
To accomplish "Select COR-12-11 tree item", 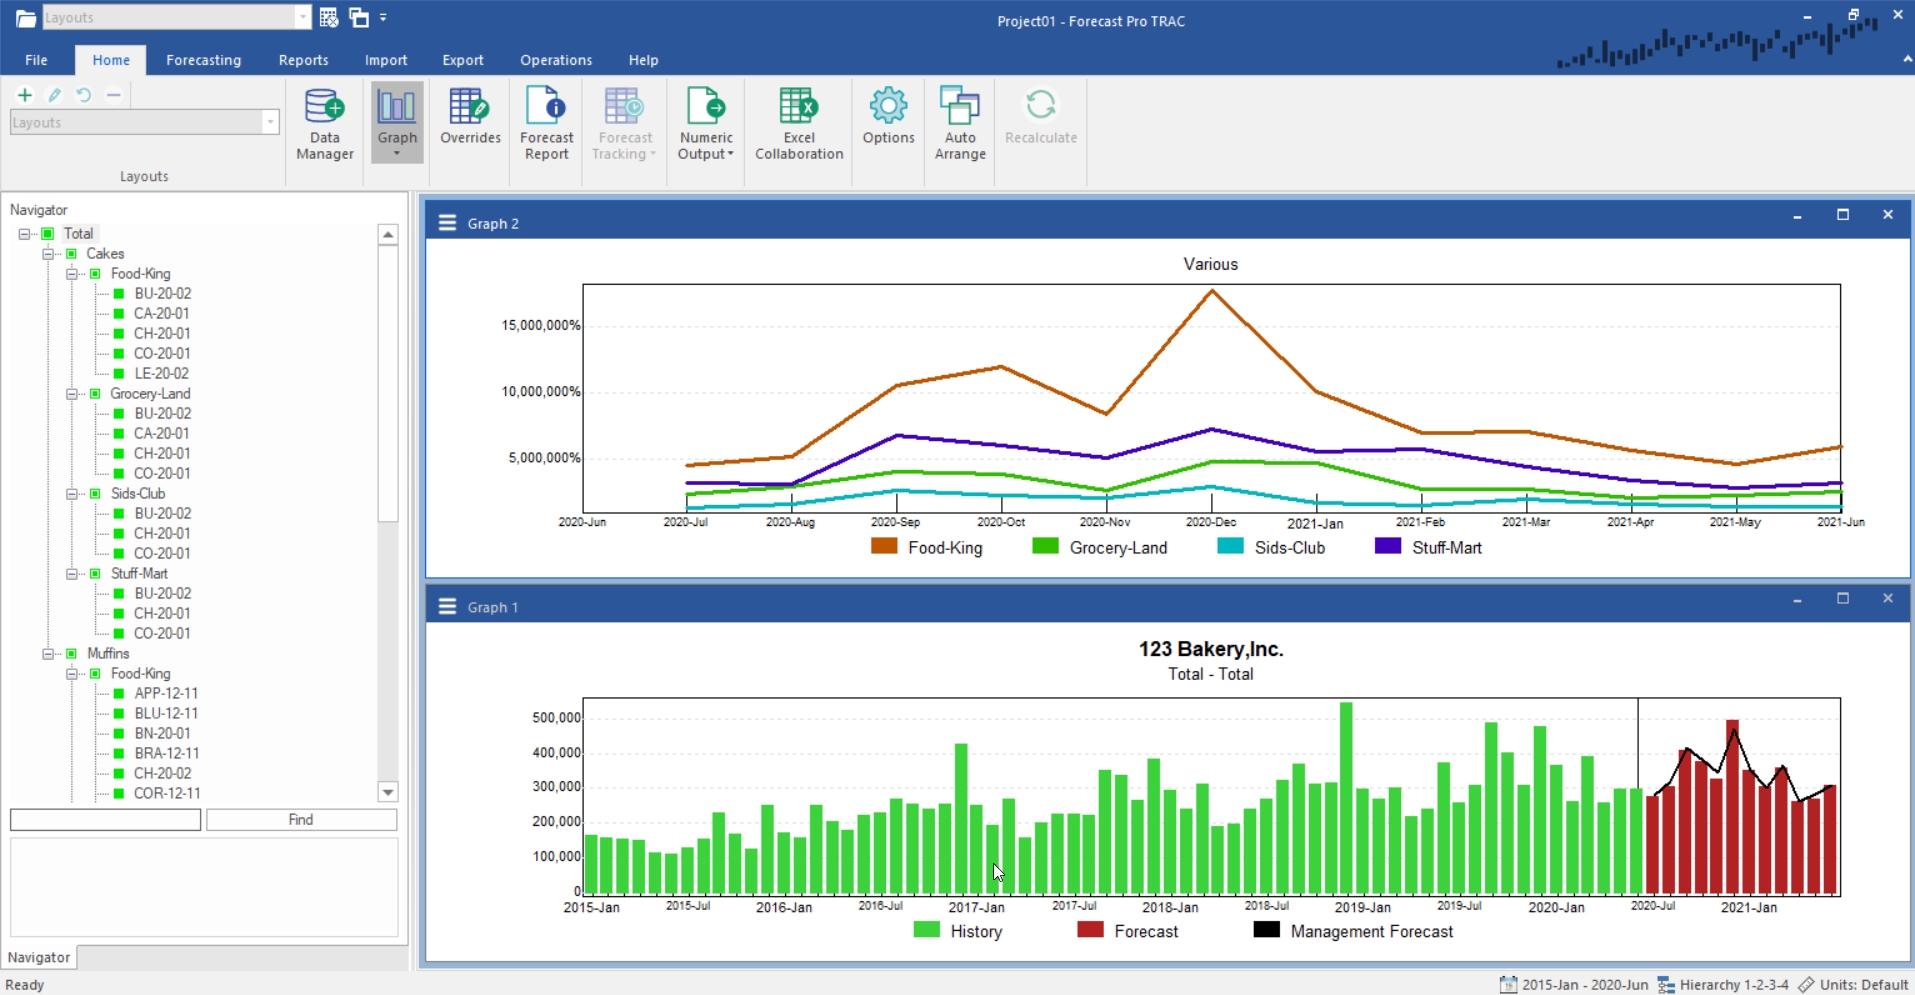I will tap(167, 794).
